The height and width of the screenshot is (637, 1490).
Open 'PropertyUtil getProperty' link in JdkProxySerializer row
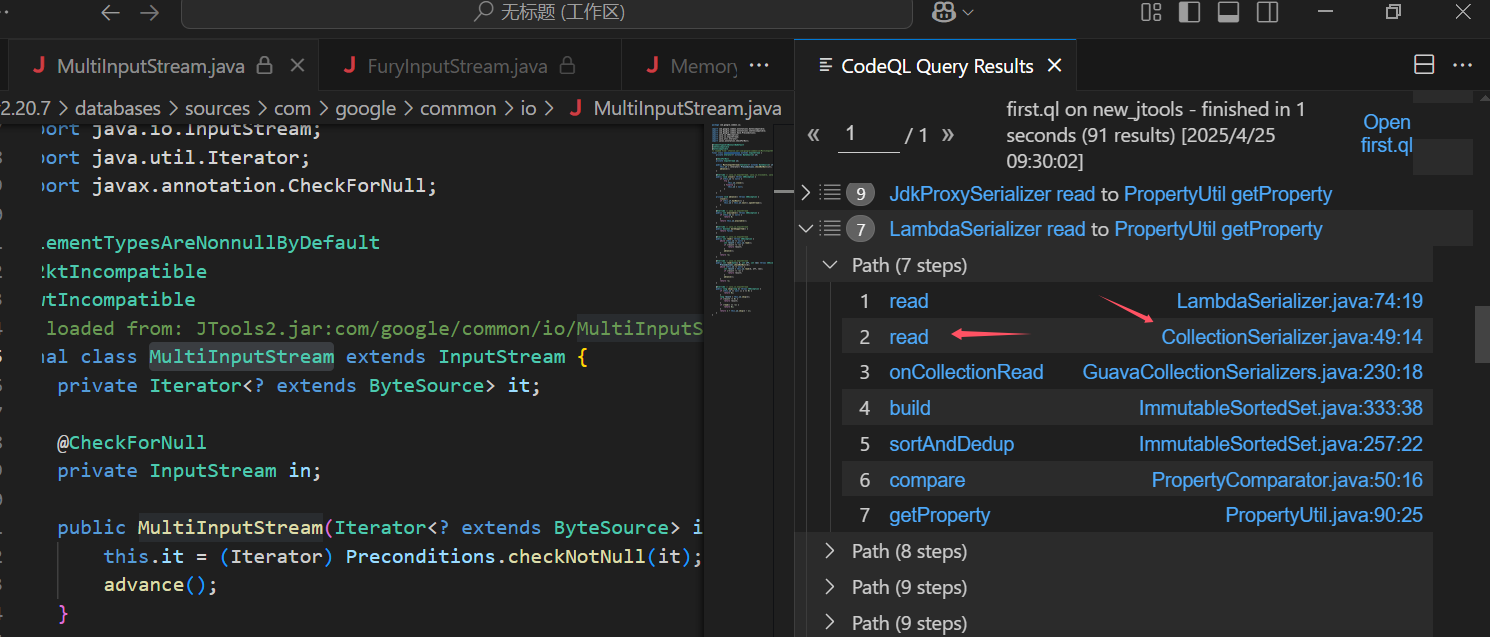pos(1228,194)
